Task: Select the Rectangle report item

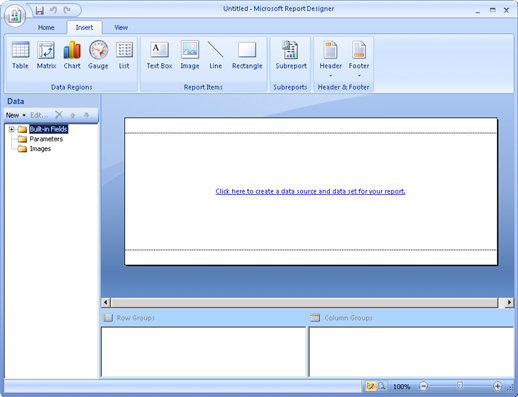Action: pyautogui.click(x=247, y=55)
